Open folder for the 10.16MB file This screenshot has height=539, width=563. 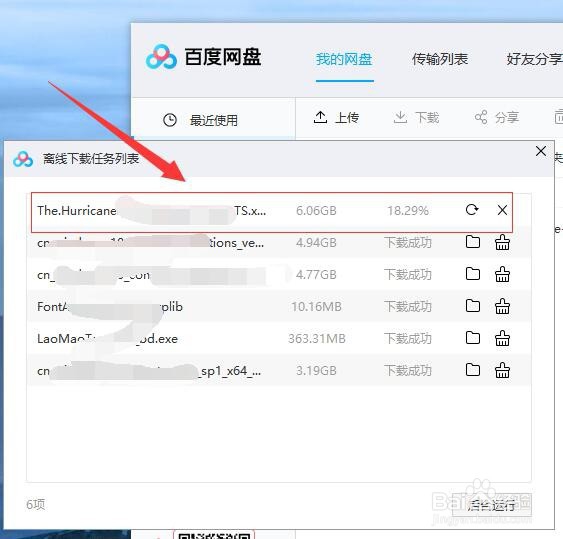[473, 306]
